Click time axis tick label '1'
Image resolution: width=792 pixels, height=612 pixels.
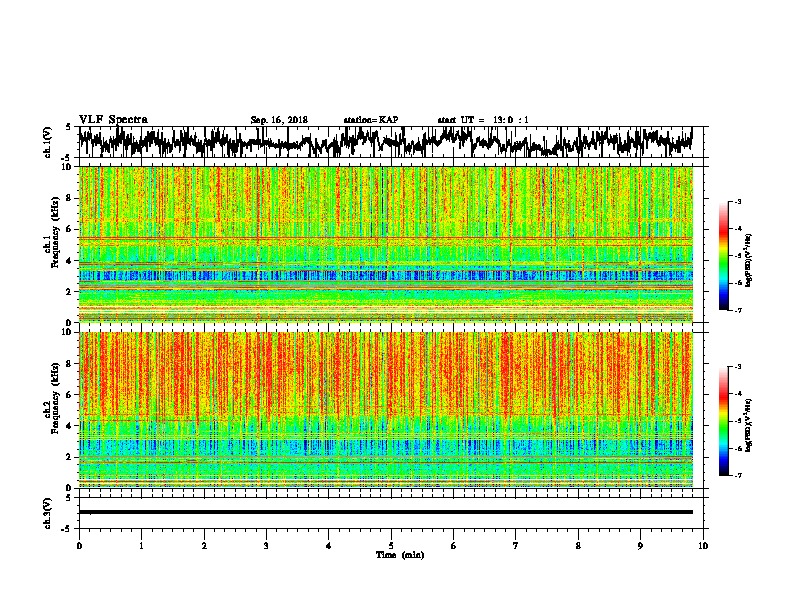point(141,546)
